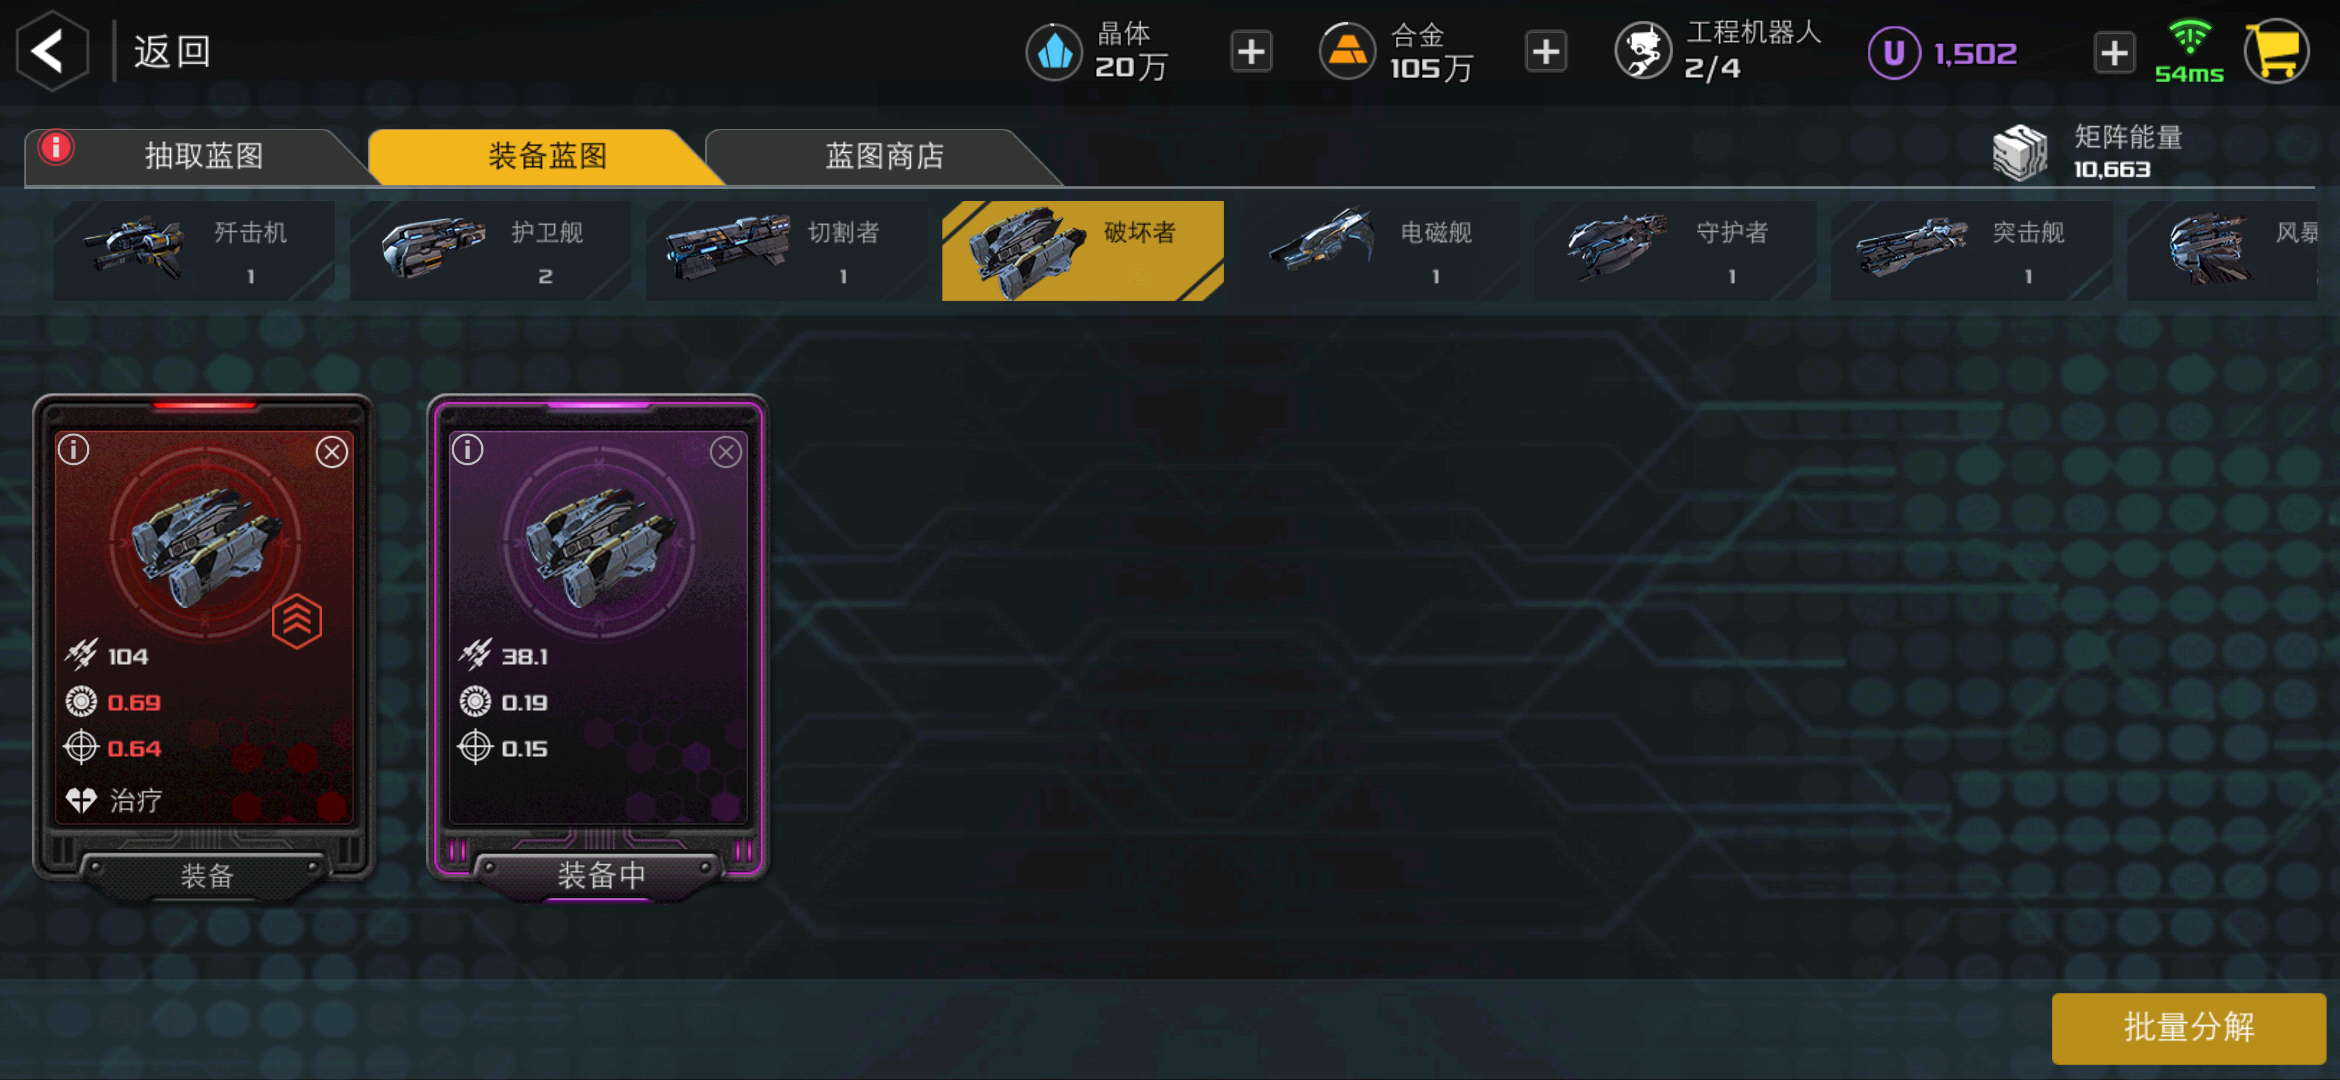Click the 批量分解 button

2189,1028
